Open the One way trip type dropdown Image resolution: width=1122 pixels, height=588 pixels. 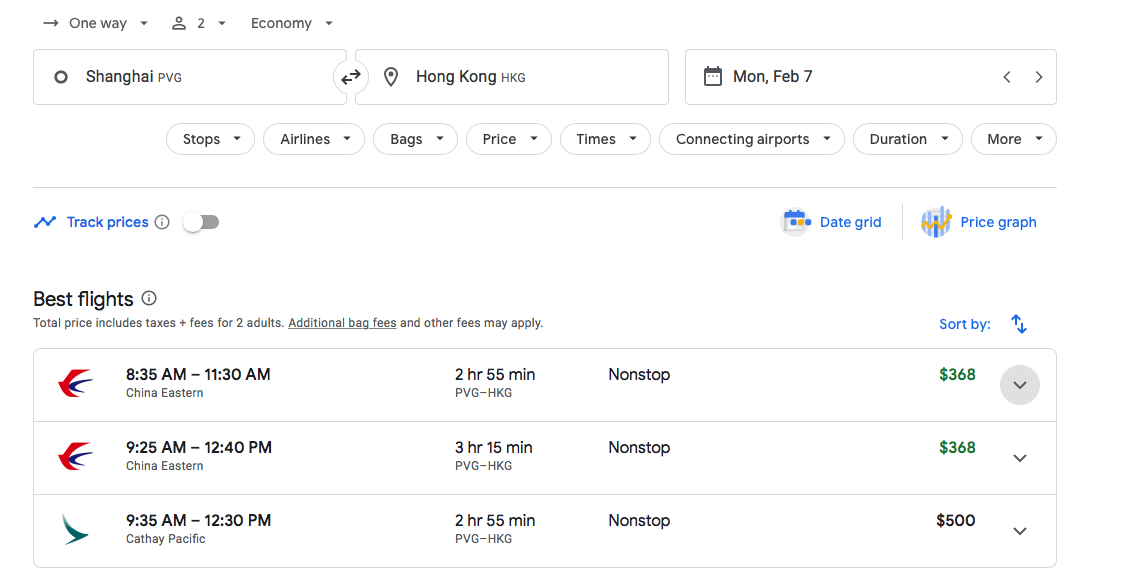tap(96, 23)
